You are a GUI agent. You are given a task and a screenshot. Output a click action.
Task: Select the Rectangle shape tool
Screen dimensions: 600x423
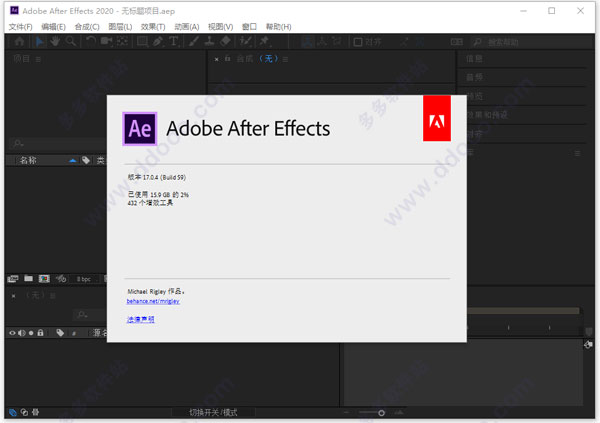pyautogui.click(x=142, y=41)
